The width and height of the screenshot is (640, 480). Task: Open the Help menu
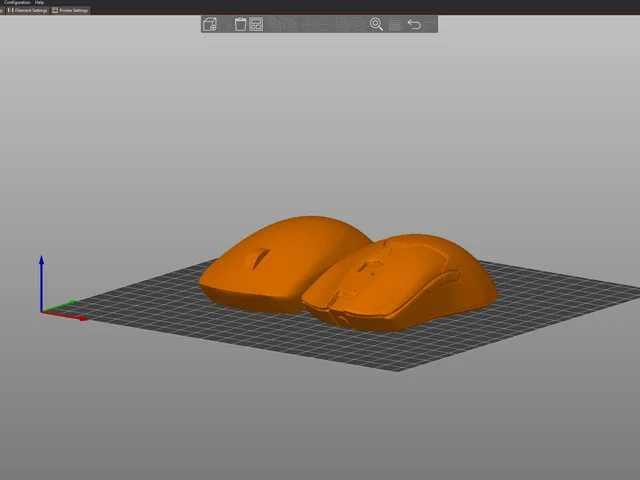point(39,2)
